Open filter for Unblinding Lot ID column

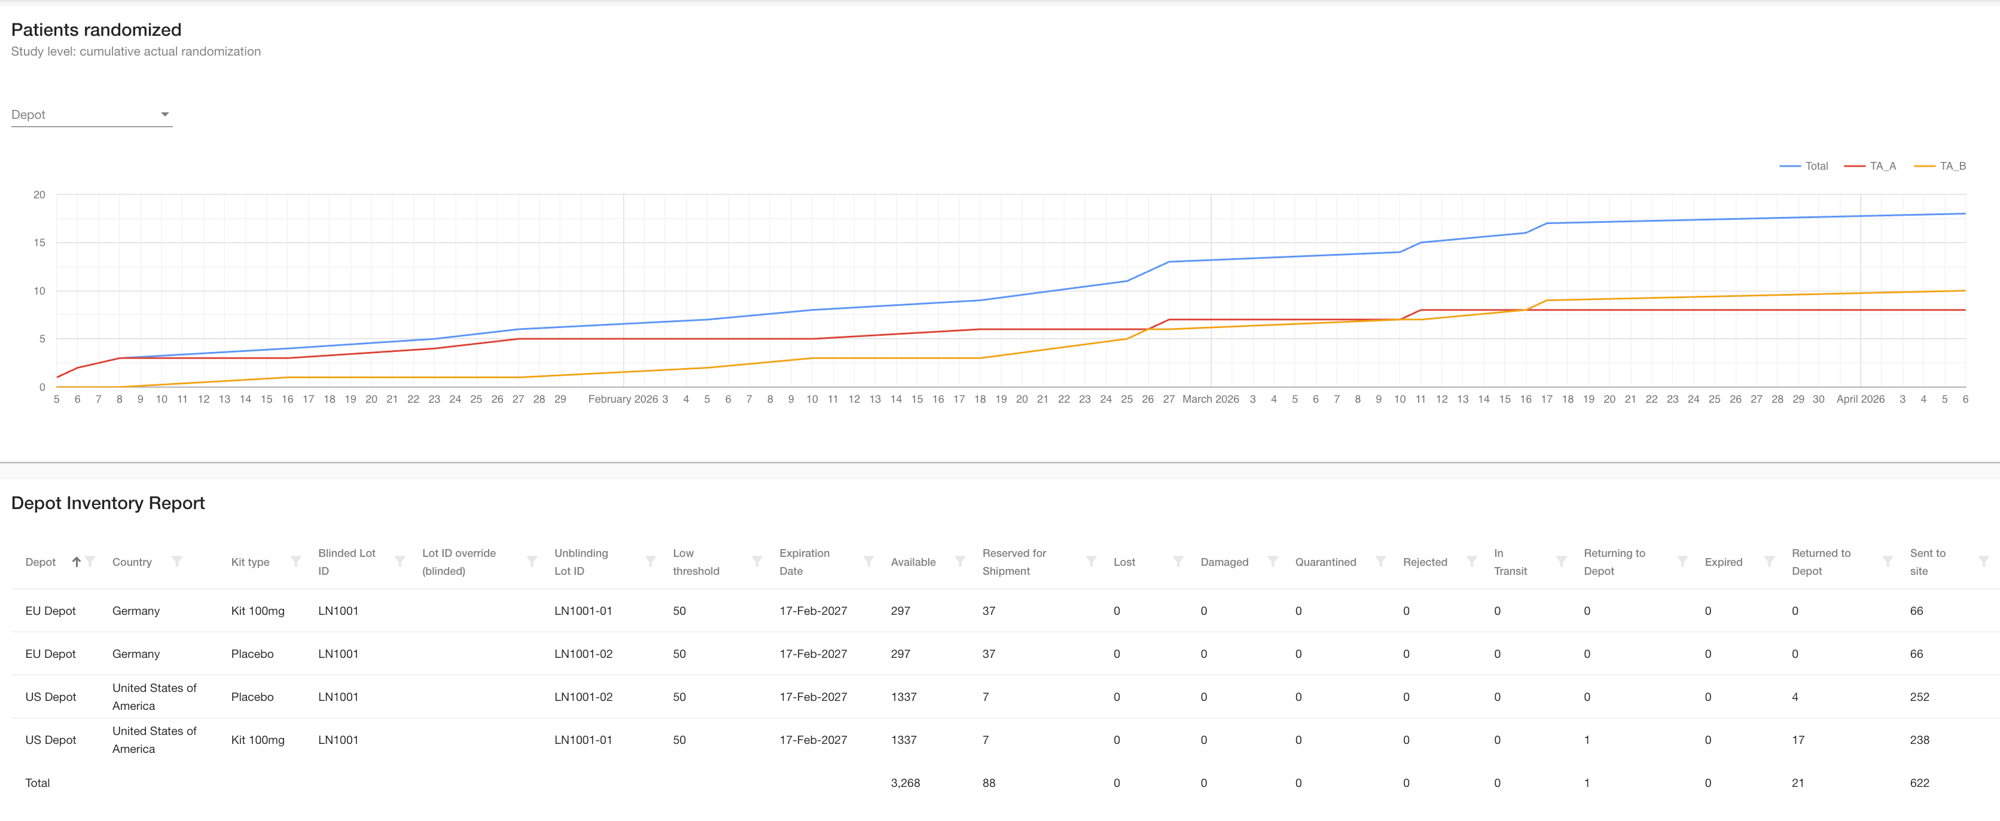(x=651, y=562)
